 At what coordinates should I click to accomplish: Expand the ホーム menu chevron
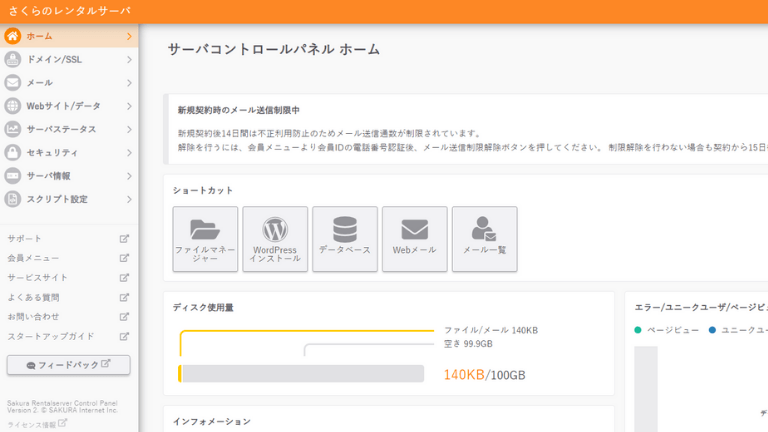[x=129, y=36]
